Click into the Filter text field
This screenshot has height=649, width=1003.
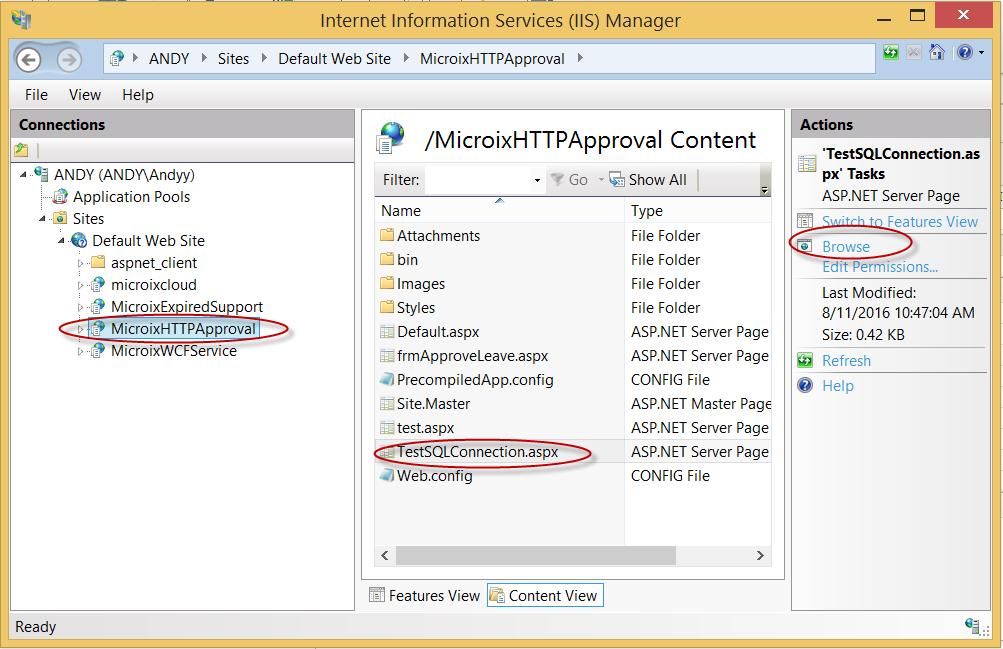(x=478, y=180)
